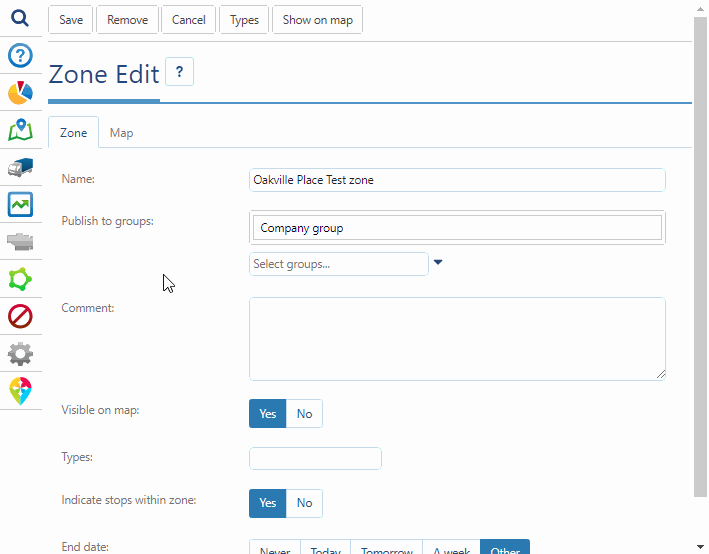The image size is (709, 554).
Task: Set Indicate stops within zone to No
Action: click(x=304, y=503)
